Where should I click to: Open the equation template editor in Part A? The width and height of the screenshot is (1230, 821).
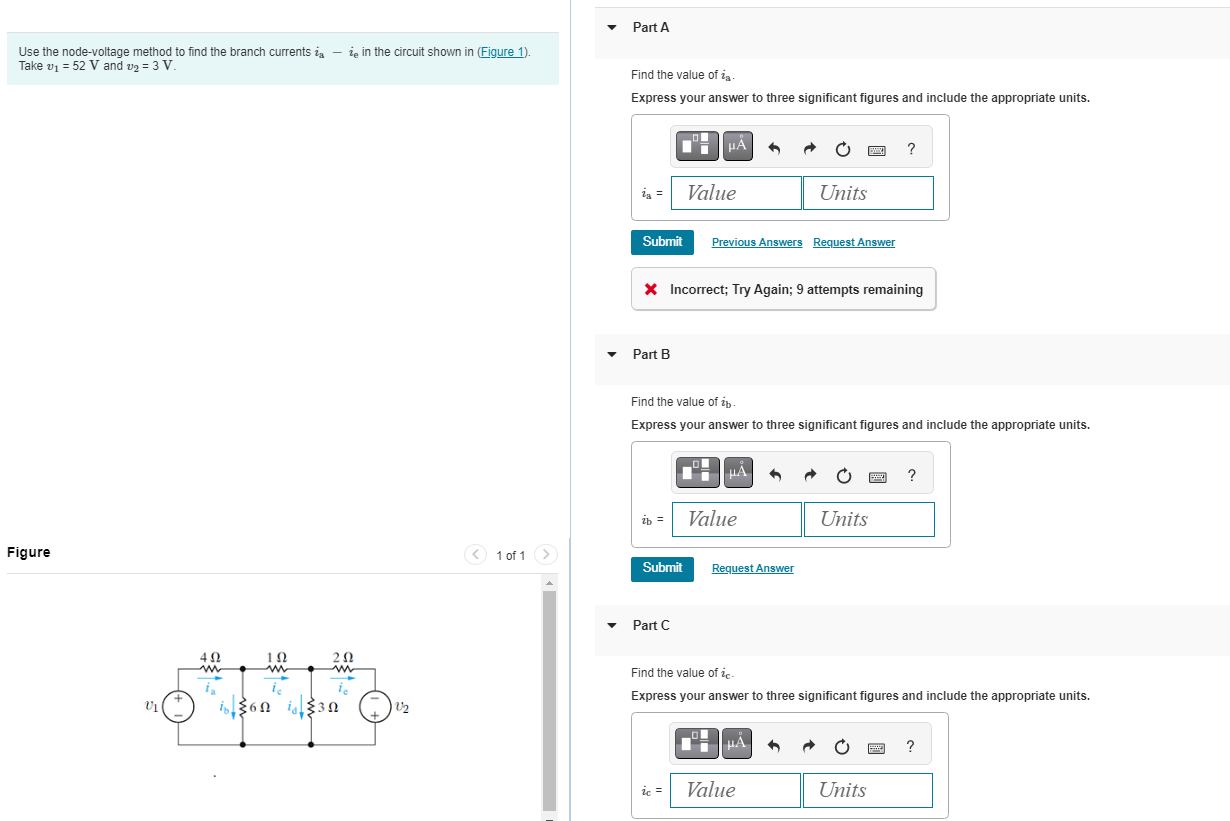tap(697, 145)
